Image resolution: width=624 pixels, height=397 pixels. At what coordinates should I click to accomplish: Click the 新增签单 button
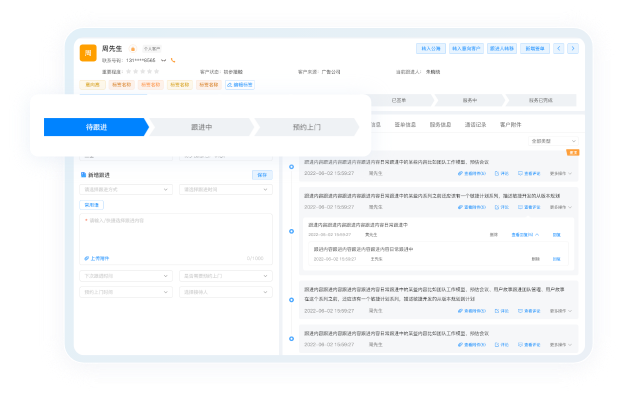coord(535,49)
